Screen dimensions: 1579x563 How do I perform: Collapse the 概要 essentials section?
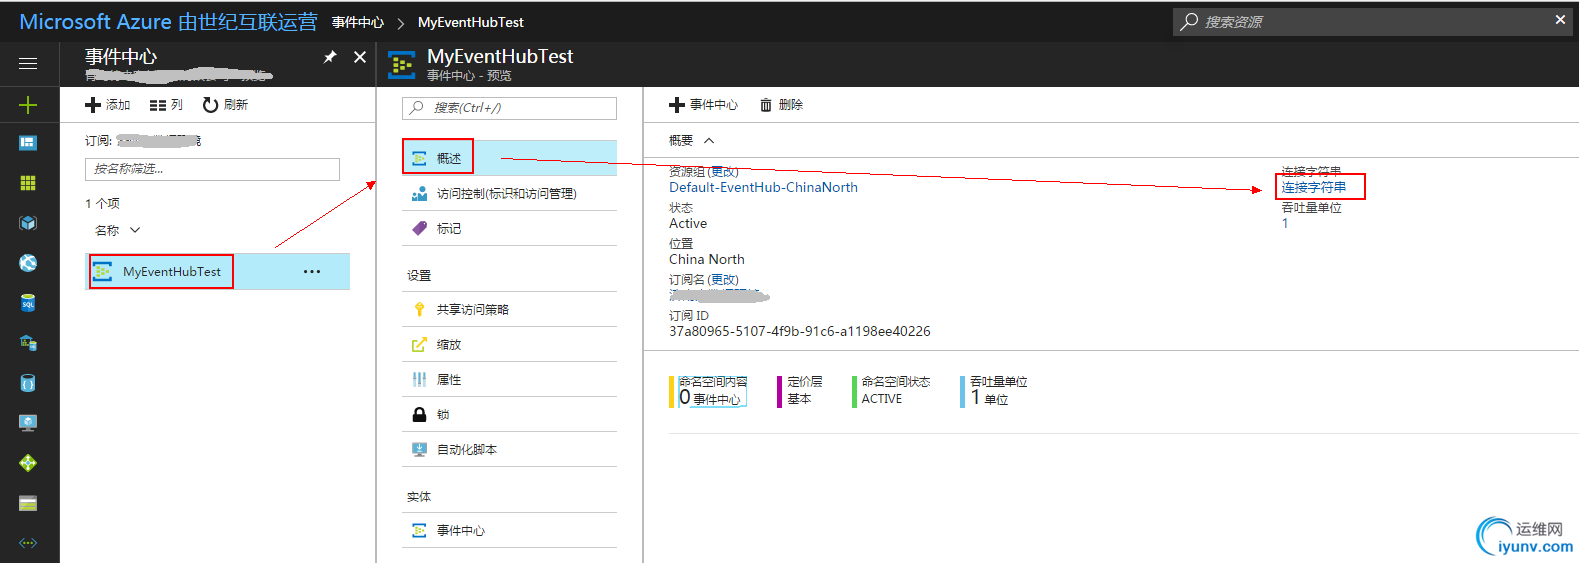coord(709,140)
